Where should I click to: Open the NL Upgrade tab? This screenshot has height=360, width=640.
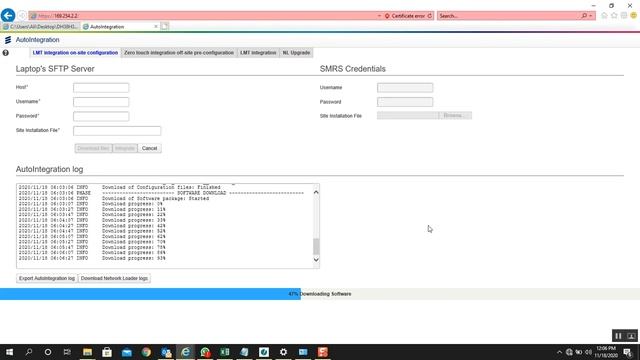pyautogui.click(x=296, y=53)
